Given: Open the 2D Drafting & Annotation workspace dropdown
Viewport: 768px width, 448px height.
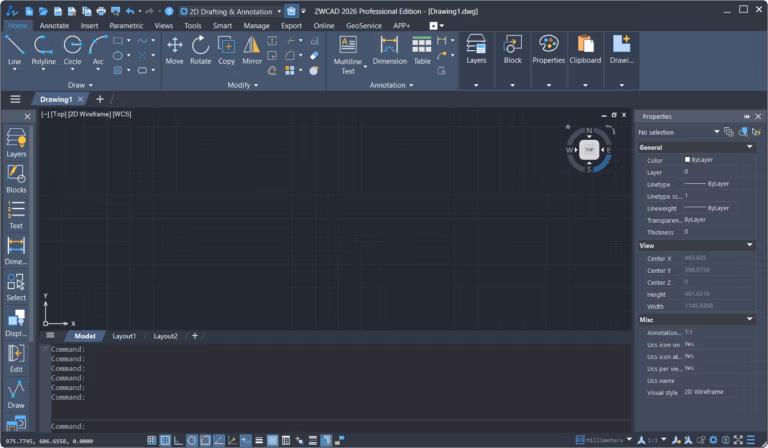Looking at the screenshot, I should coord(230,11).
